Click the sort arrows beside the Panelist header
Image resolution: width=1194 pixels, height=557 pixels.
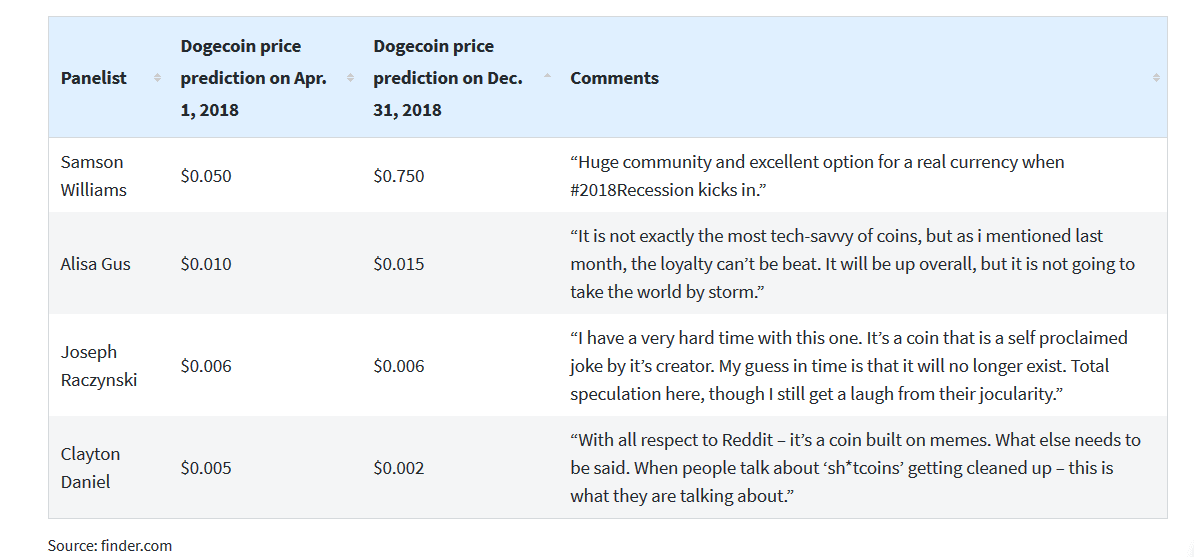click(157, 78)
